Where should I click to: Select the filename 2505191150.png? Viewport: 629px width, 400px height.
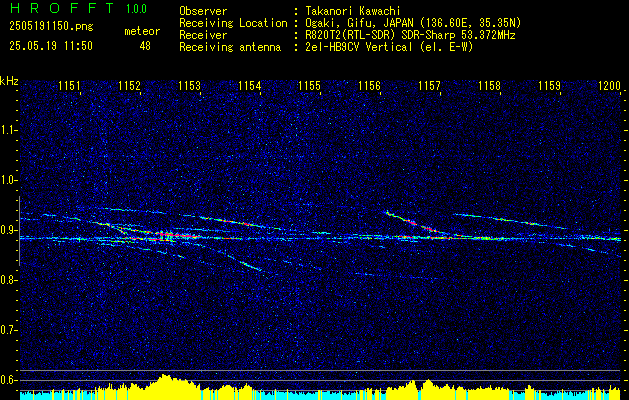(x=51, y=26)
